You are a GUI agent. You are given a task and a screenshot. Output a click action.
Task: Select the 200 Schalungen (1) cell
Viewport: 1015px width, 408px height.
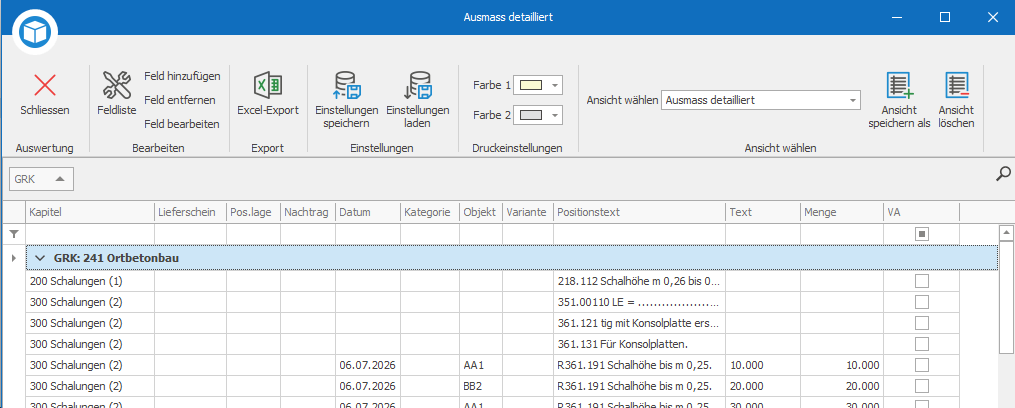(x=90, y=281)
